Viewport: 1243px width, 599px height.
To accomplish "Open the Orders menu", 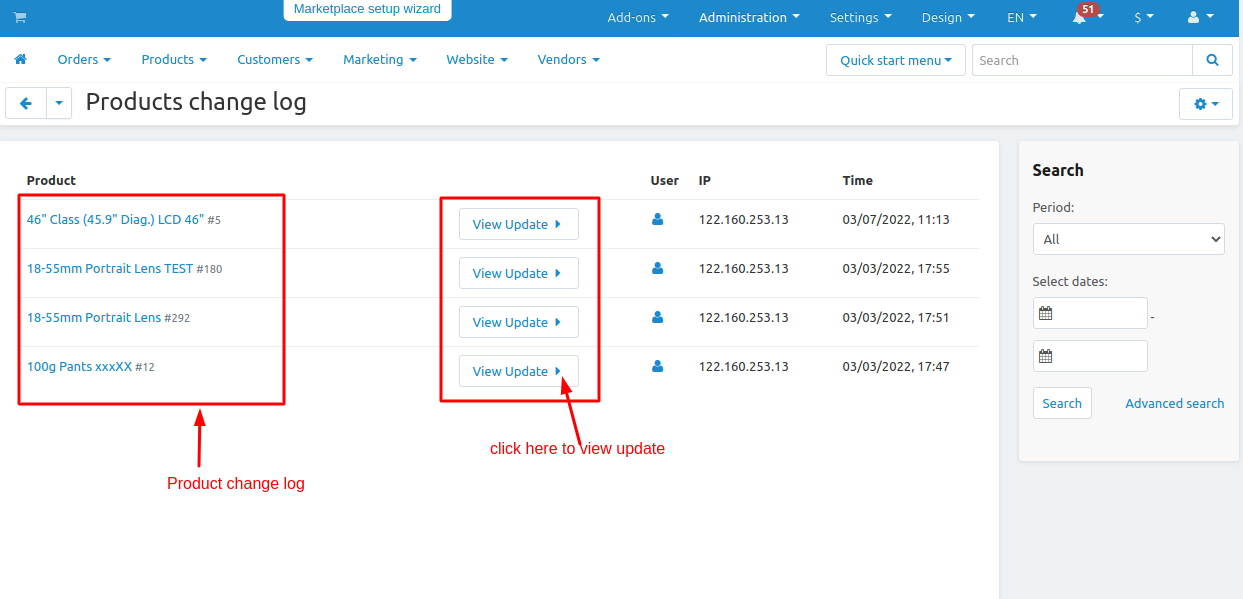I will (x=84, y=59).
